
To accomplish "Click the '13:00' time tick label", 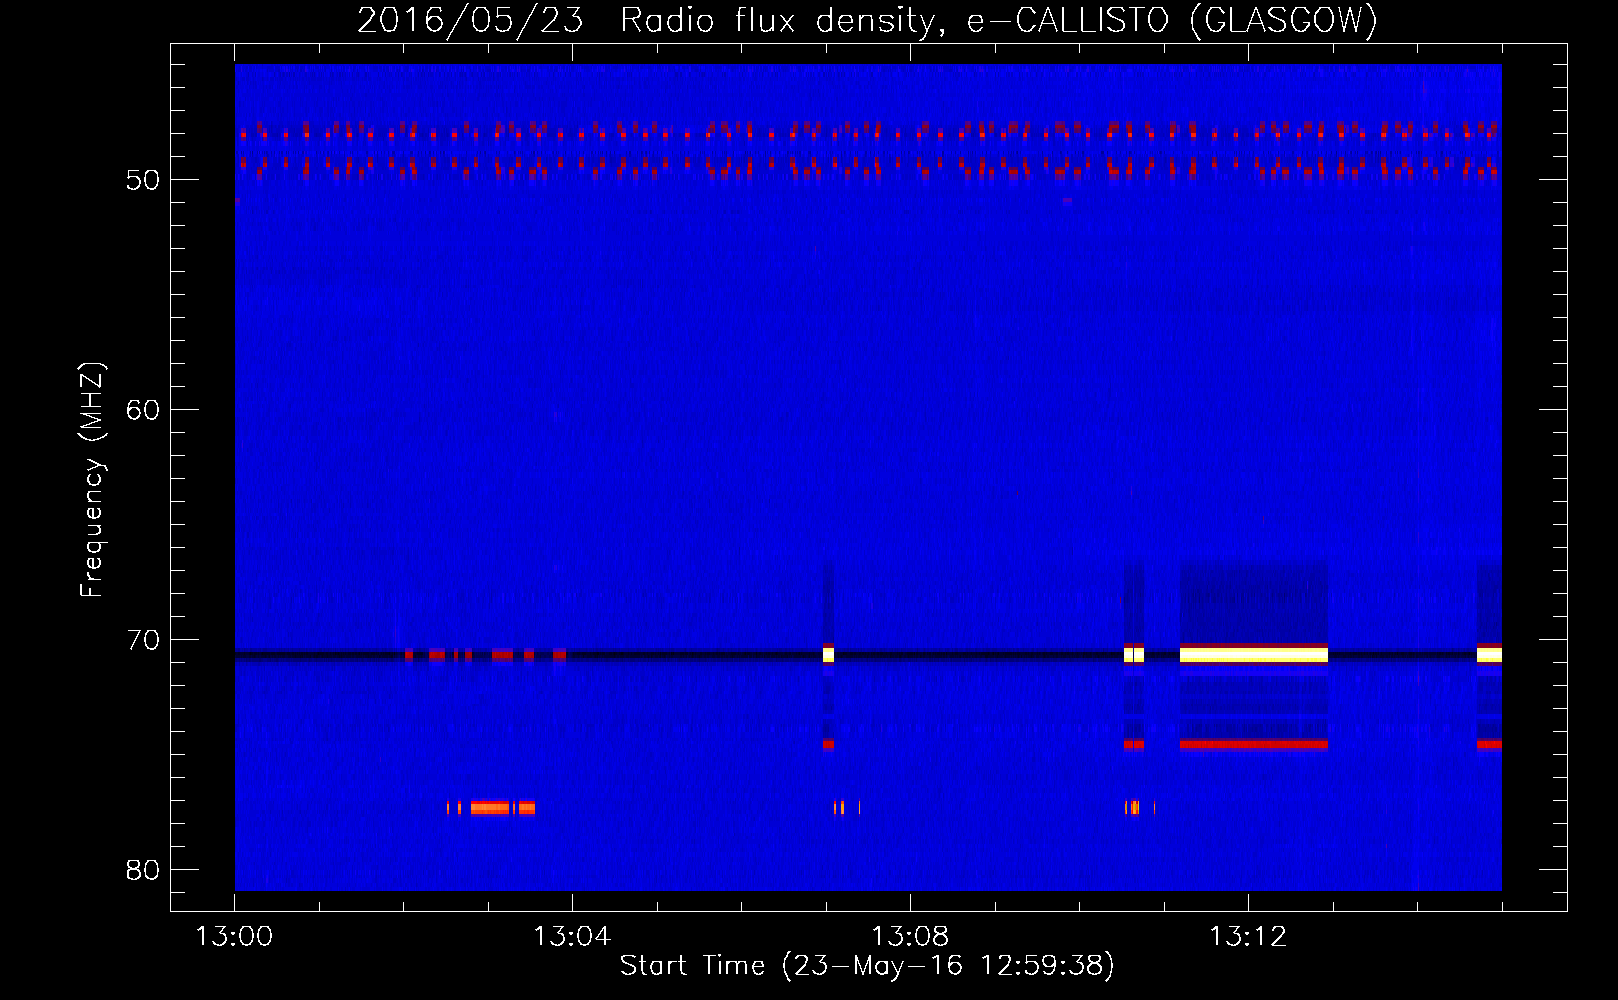I will click(x=234, y=937).
